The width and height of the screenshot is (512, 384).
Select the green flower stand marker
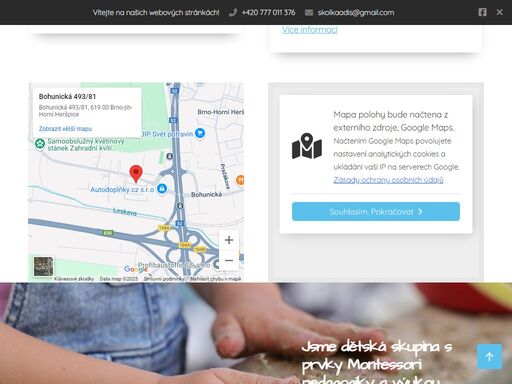coord(40,144)
